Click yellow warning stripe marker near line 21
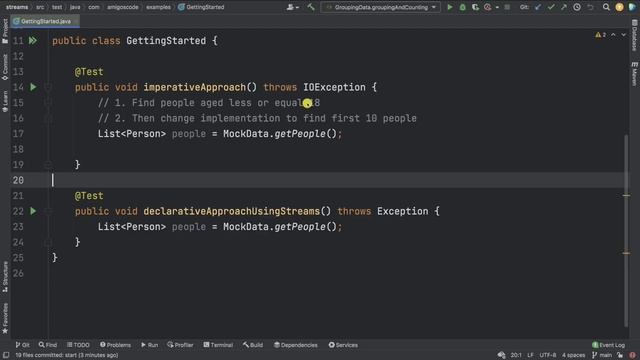The width and height of the screenshot is (640, 360). [x=626, y=196]
